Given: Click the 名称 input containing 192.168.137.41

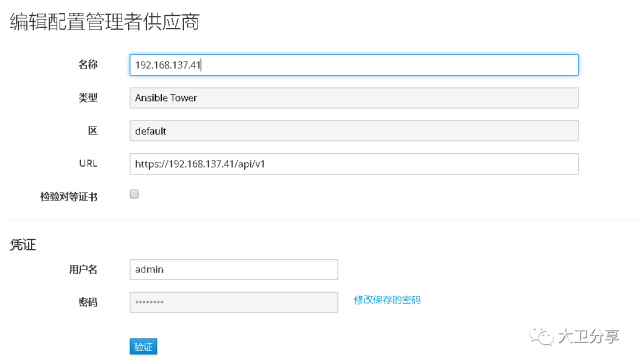Looking at the screenshot, I should coord(354,65).
